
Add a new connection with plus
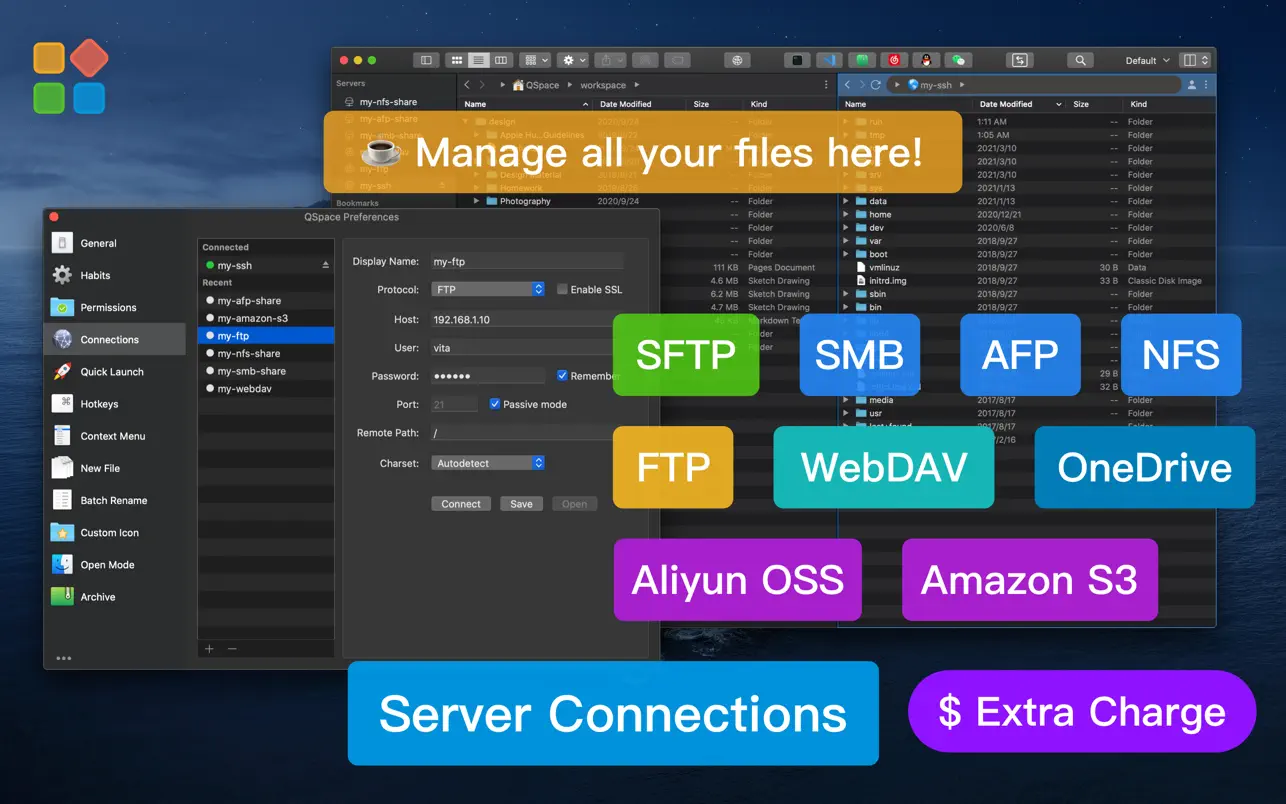209,649
